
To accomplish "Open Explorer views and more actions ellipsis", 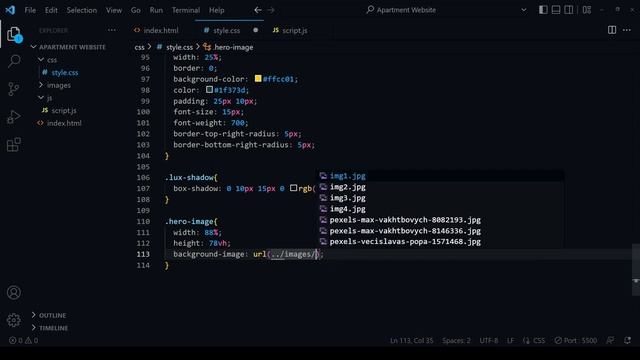I will coord(111,30).
